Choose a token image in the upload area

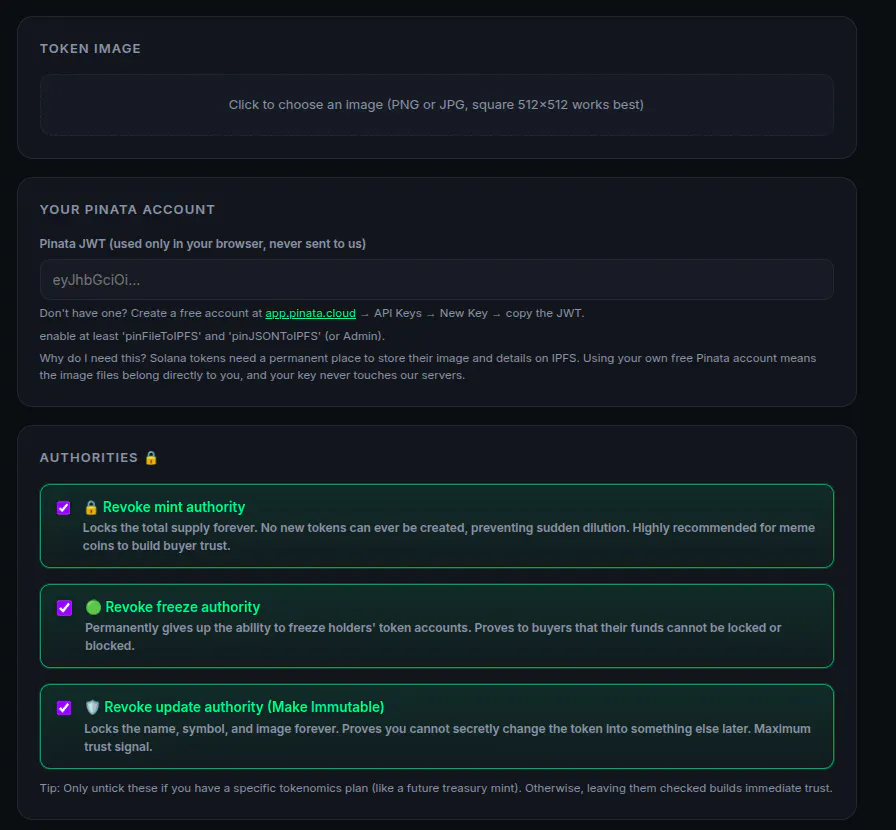coord(437,105)
